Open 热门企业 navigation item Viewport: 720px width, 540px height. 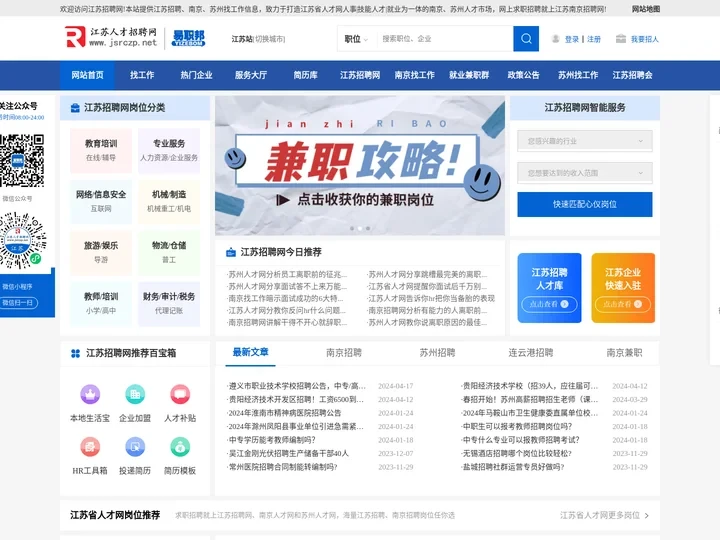pos(196,75)
